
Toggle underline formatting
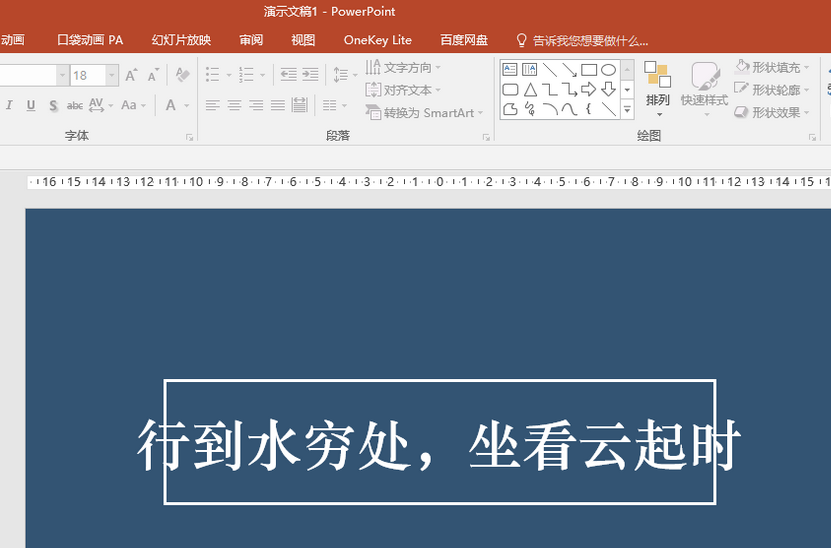click(x=31, y=105)
